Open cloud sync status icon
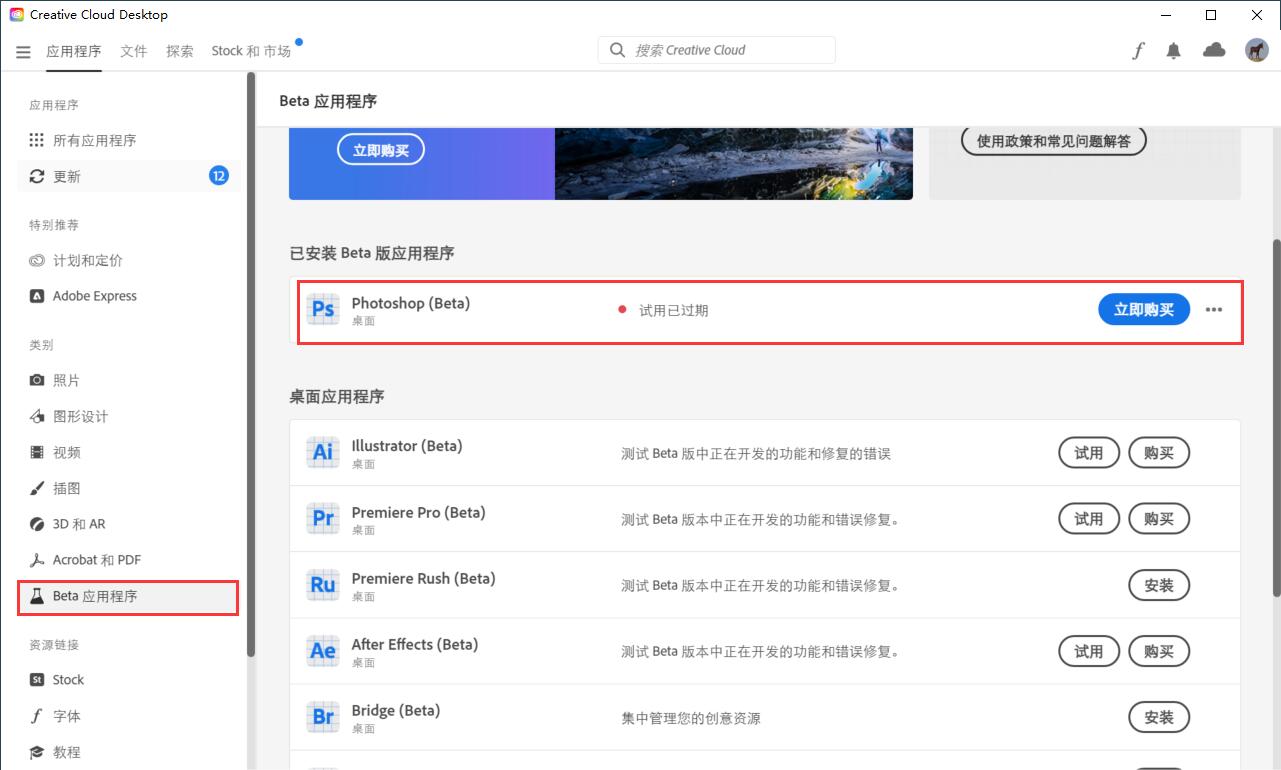Image resolution: width=1281 pixels, height=770 pixels. [x=1214, y=50]
